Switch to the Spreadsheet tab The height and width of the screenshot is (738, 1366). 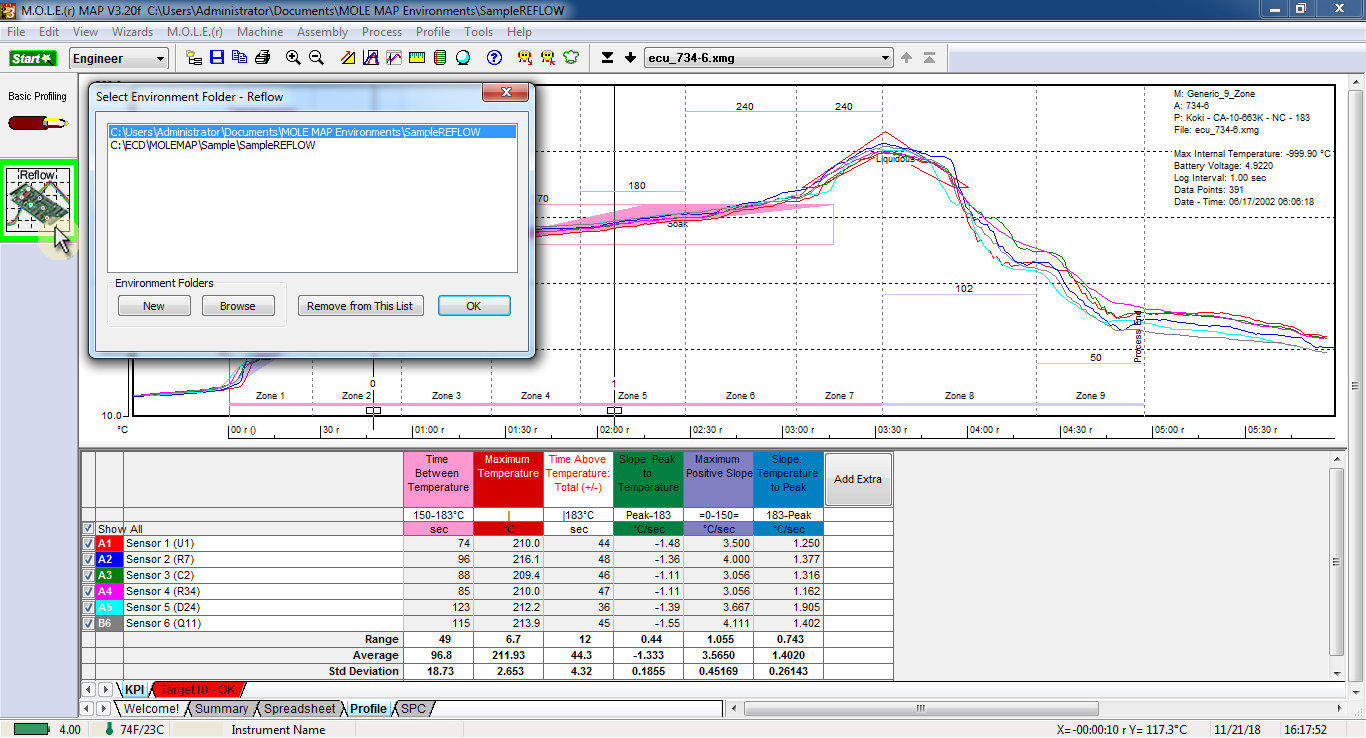(x=299, y=708)
